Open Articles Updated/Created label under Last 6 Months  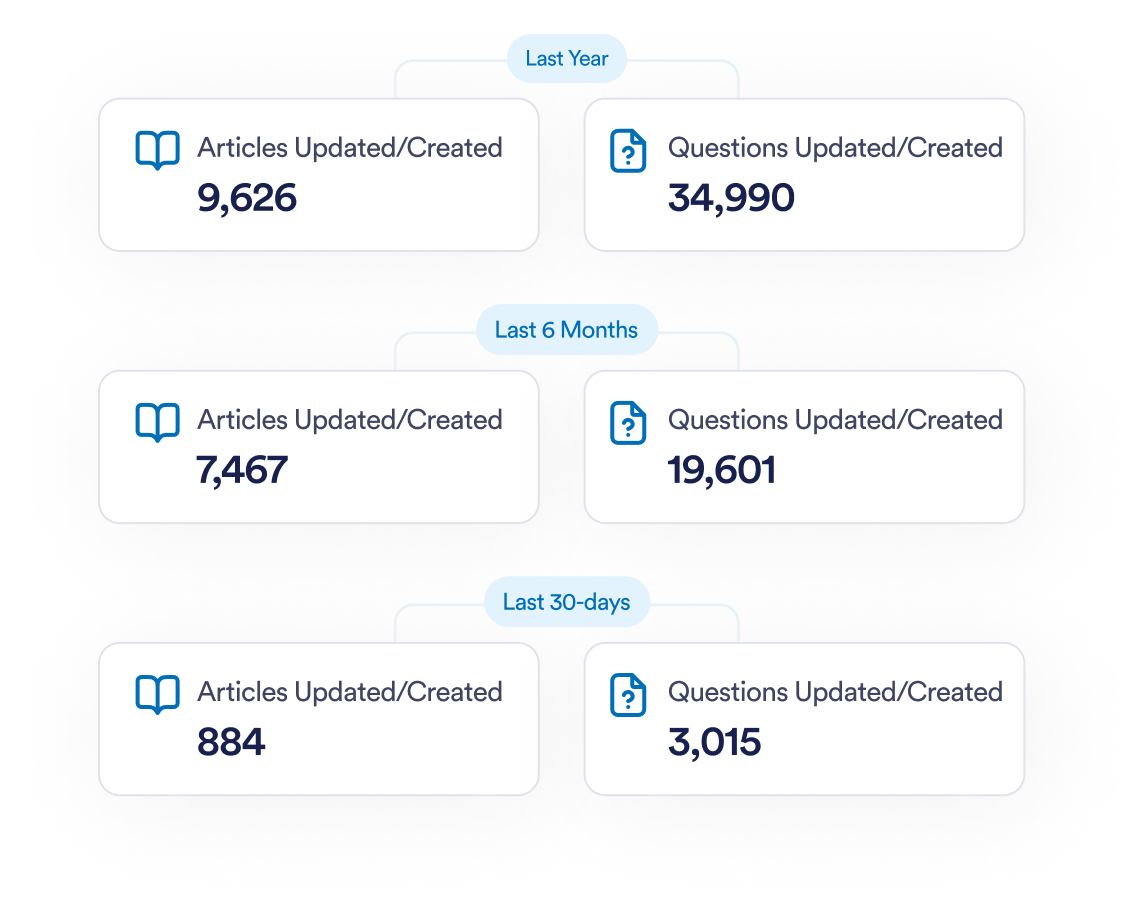click(350, 420)
